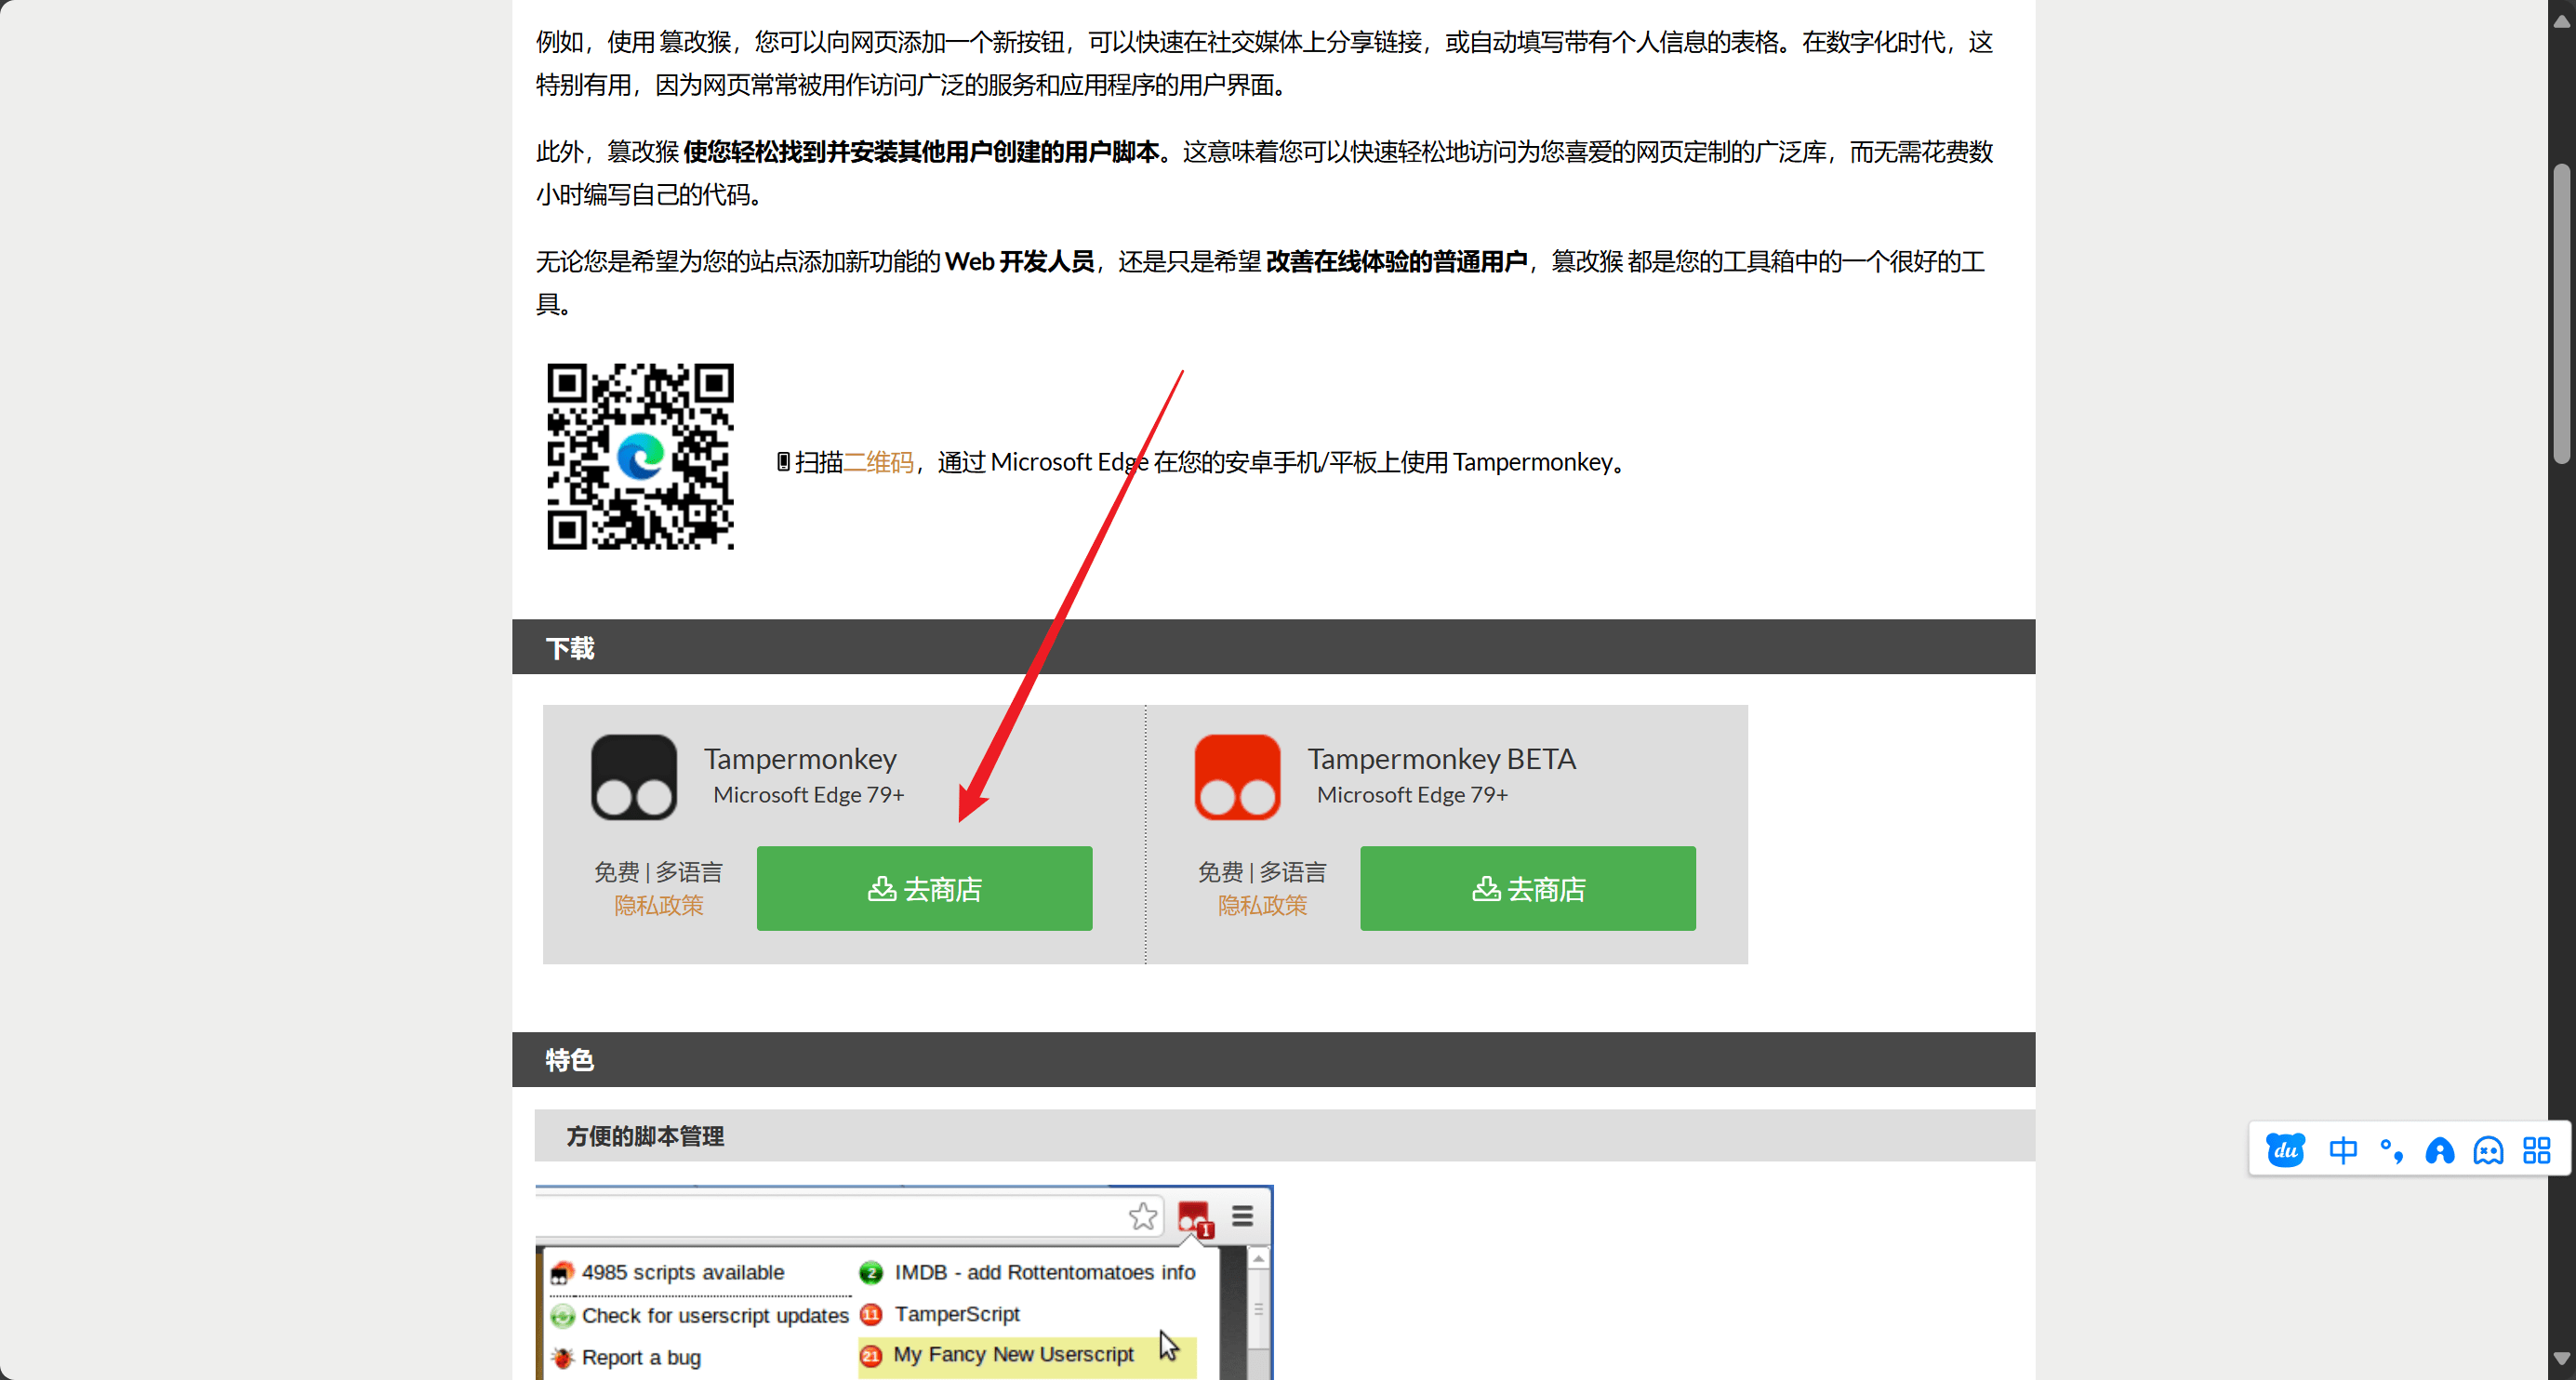Toggle Chinese/English input mode 中
Image resolution: width=2576 pixels, height=1380 pixels.
pyautogui.click(x=2342, y=1151)
